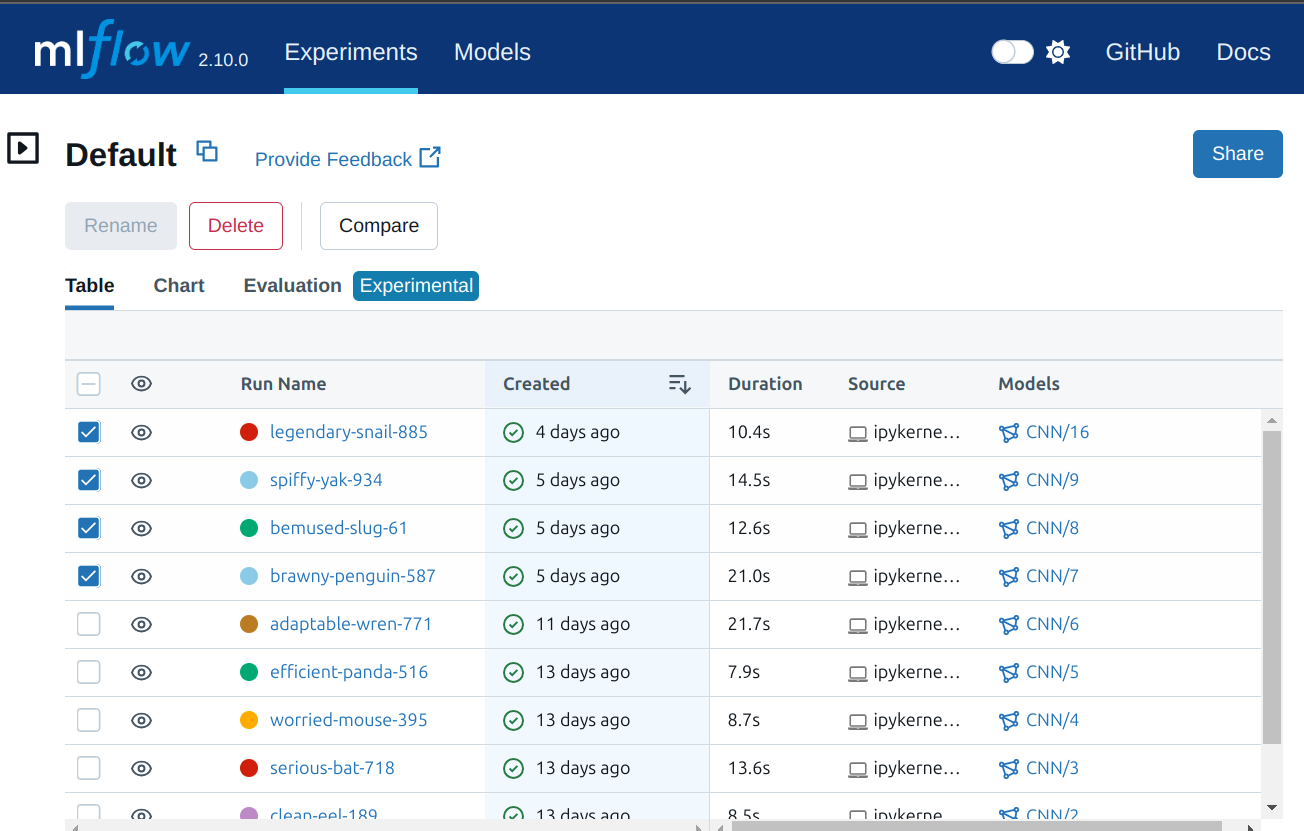Click the Compare button
This screenshot has height=831, width=1304.
coord(378,226)
